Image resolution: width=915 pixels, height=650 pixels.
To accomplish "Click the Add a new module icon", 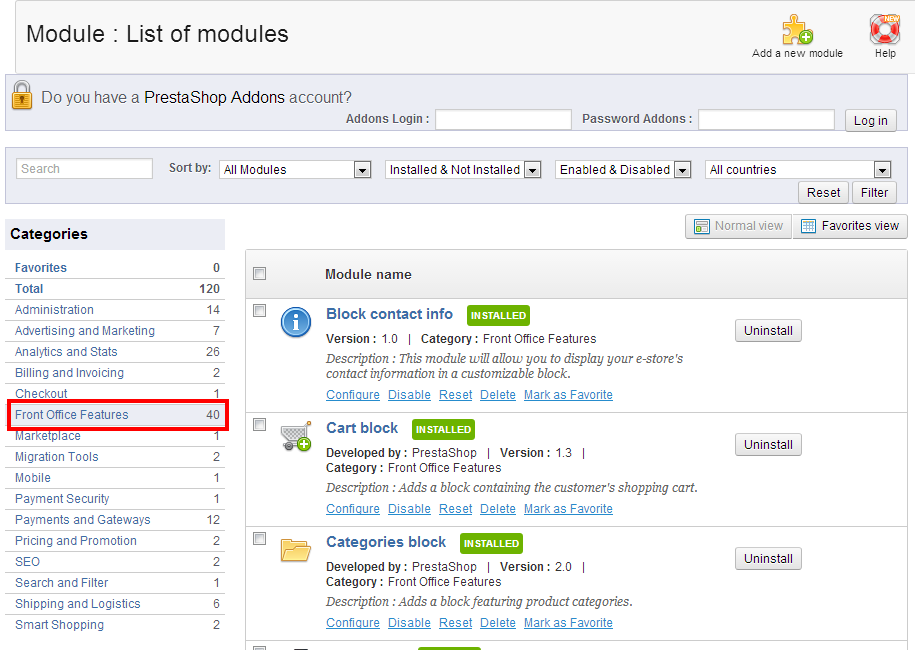I will coord(797,29).
